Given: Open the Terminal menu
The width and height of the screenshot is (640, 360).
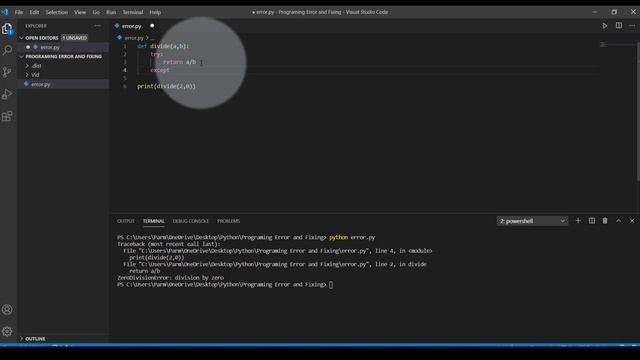Looking at the screenshot, I should (x=133, y=12).
